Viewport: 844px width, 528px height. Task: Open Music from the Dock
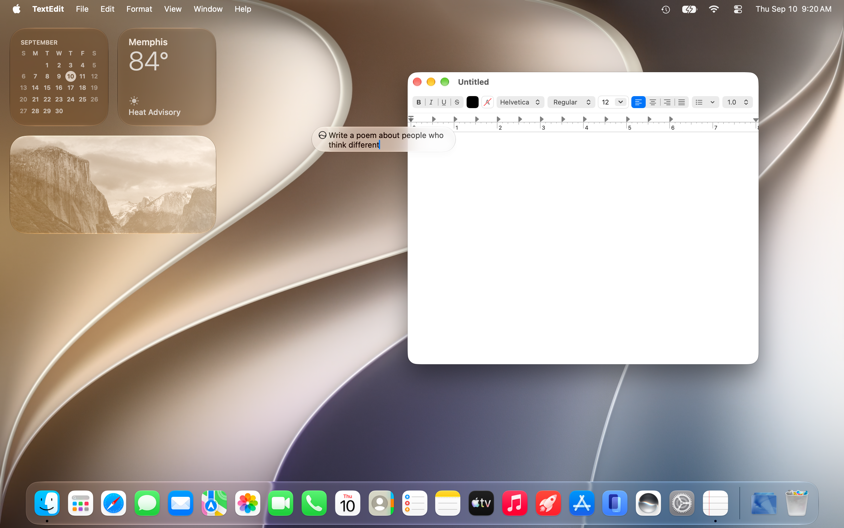pos(514,503)
